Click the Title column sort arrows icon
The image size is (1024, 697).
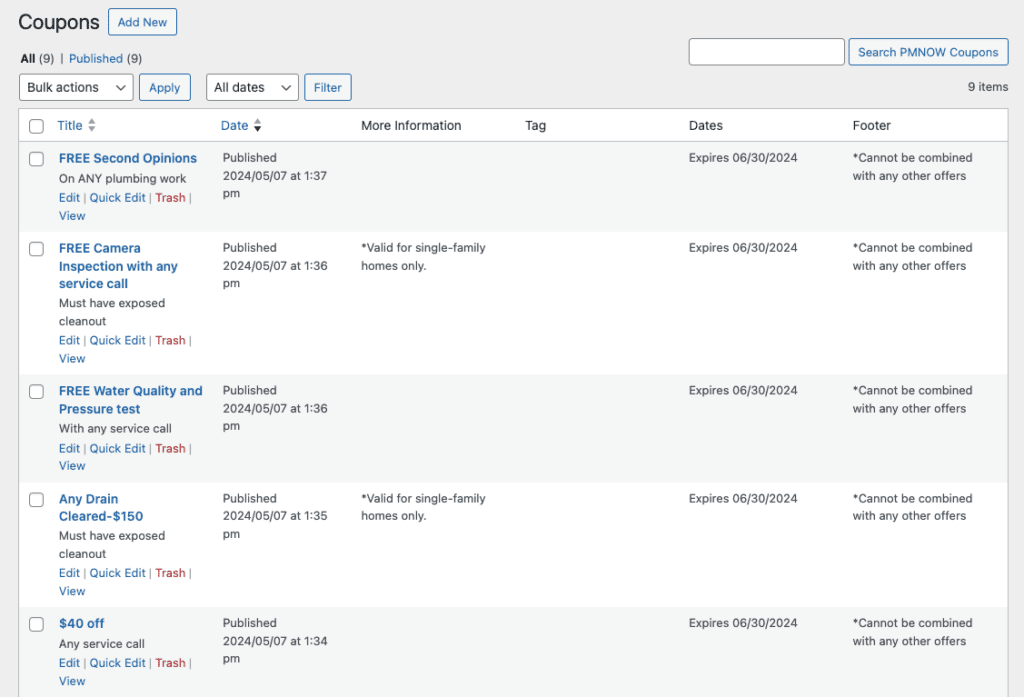92,126
